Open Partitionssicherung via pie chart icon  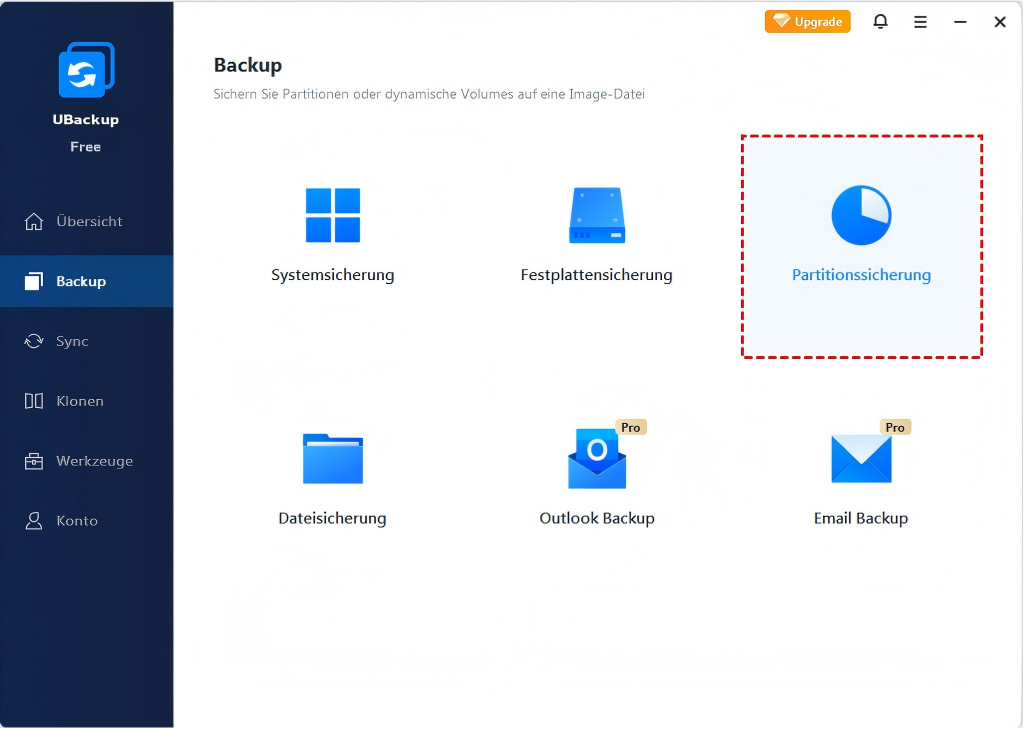point(861,215)
